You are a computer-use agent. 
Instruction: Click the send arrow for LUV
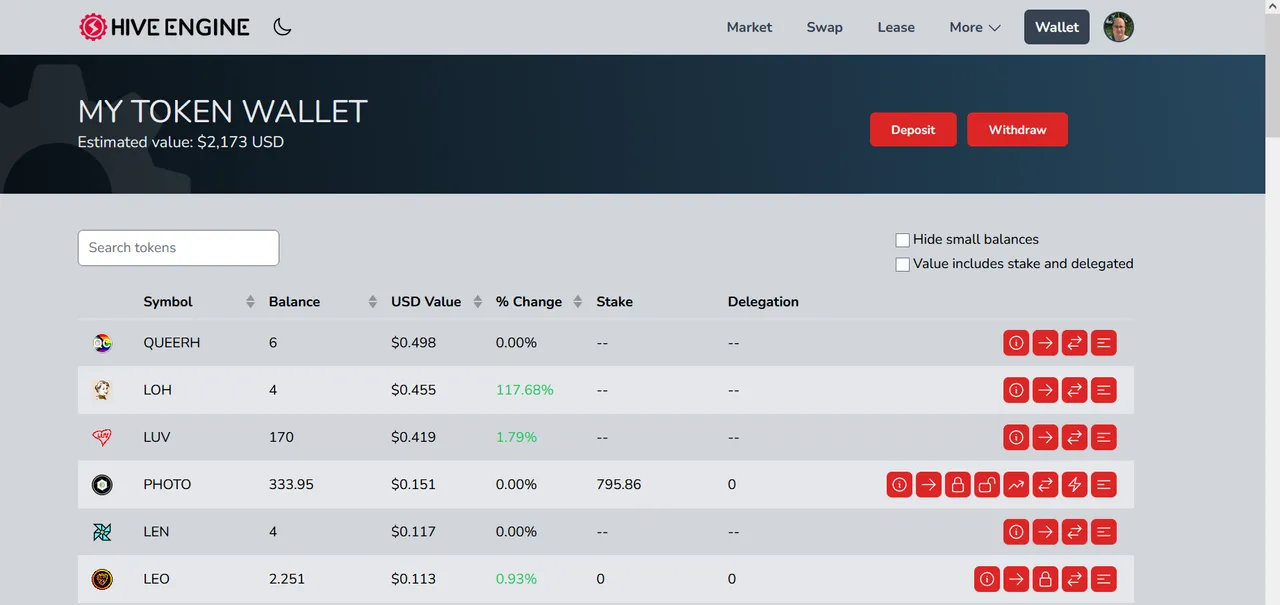pos(1045,437)
